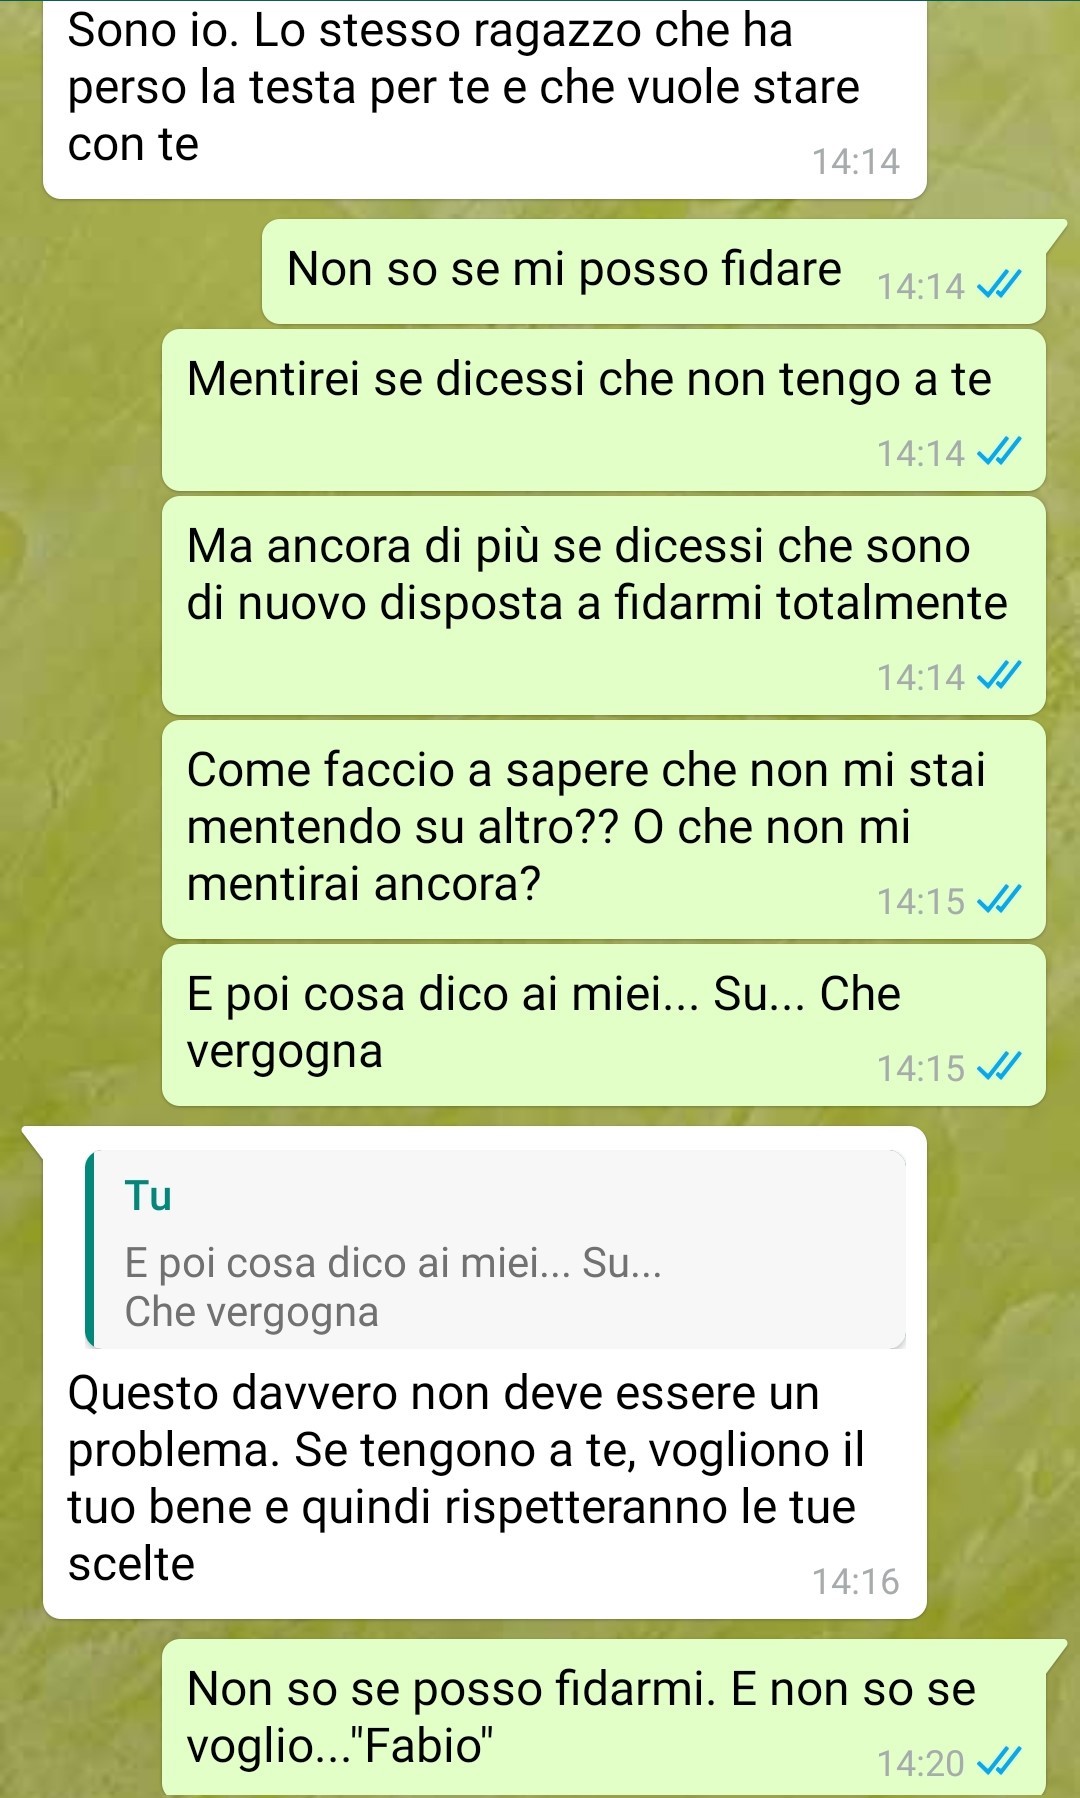Click read ticks on 'Come faccio a sapere' message
Screen dimensions: 1080x1798
[999, 901]
